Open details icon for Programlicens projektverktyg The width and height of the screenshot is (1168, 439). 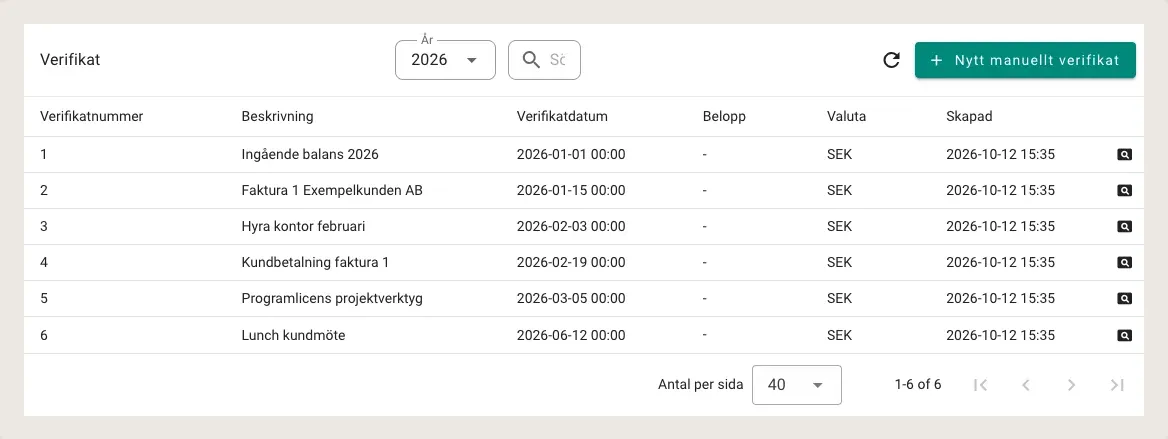coord(1125,298)
